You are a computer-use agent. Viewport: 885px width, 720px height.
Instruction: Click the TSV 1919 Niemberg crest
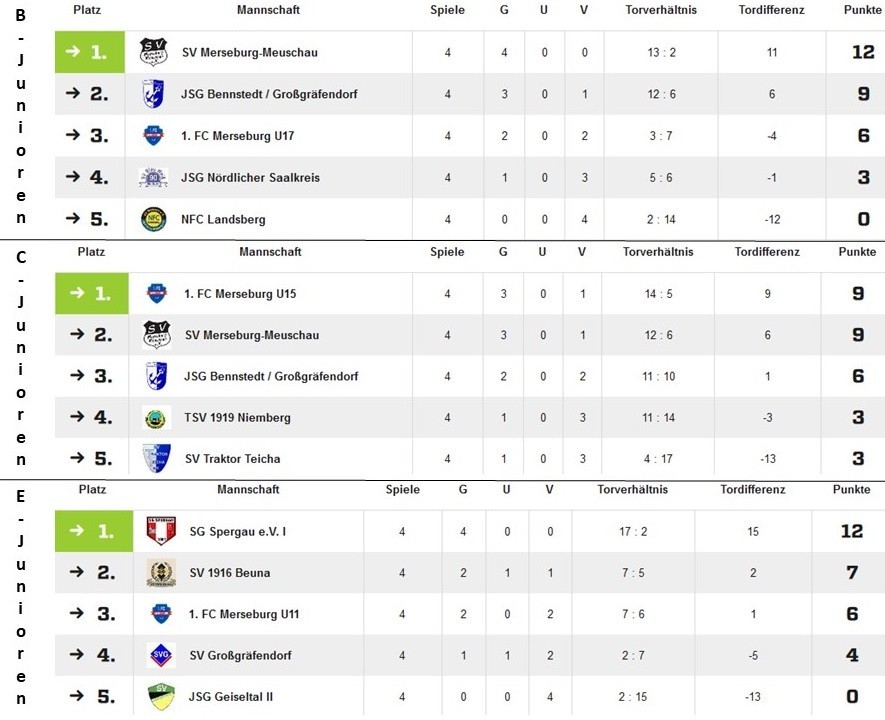tap(157, 418)
